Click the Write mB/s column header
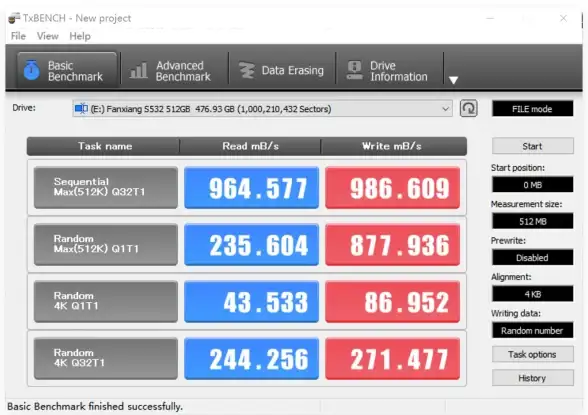The image size is (588, 415). point(394,146)
